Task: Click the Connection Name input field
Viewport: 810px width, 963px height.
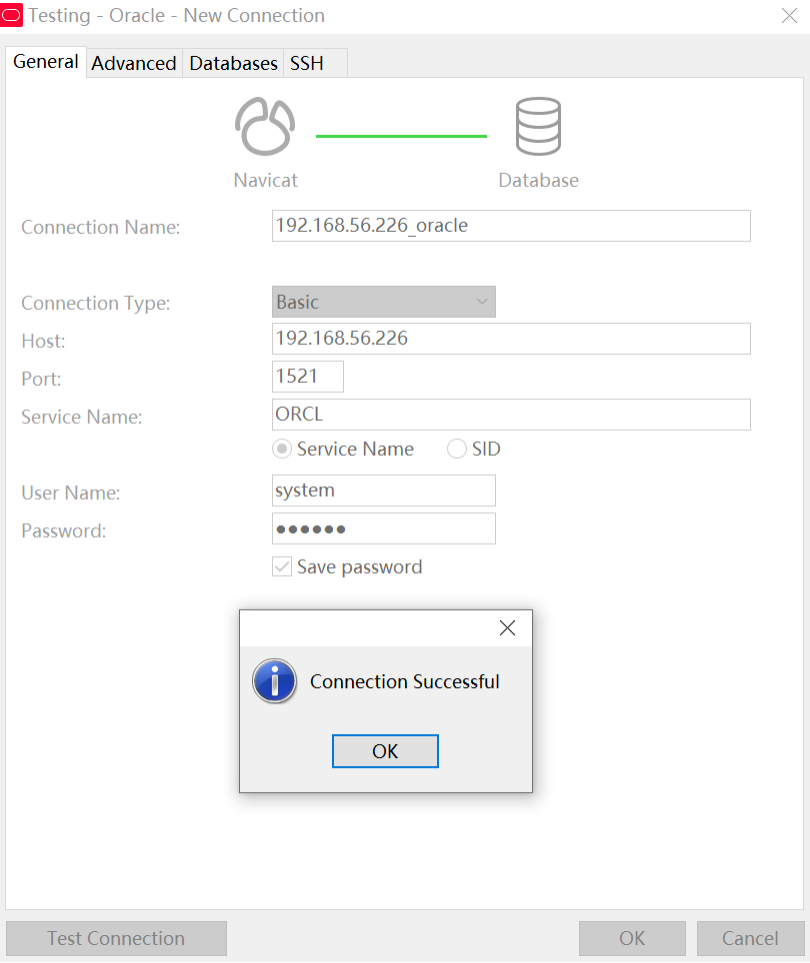Action: coord(511,225)
